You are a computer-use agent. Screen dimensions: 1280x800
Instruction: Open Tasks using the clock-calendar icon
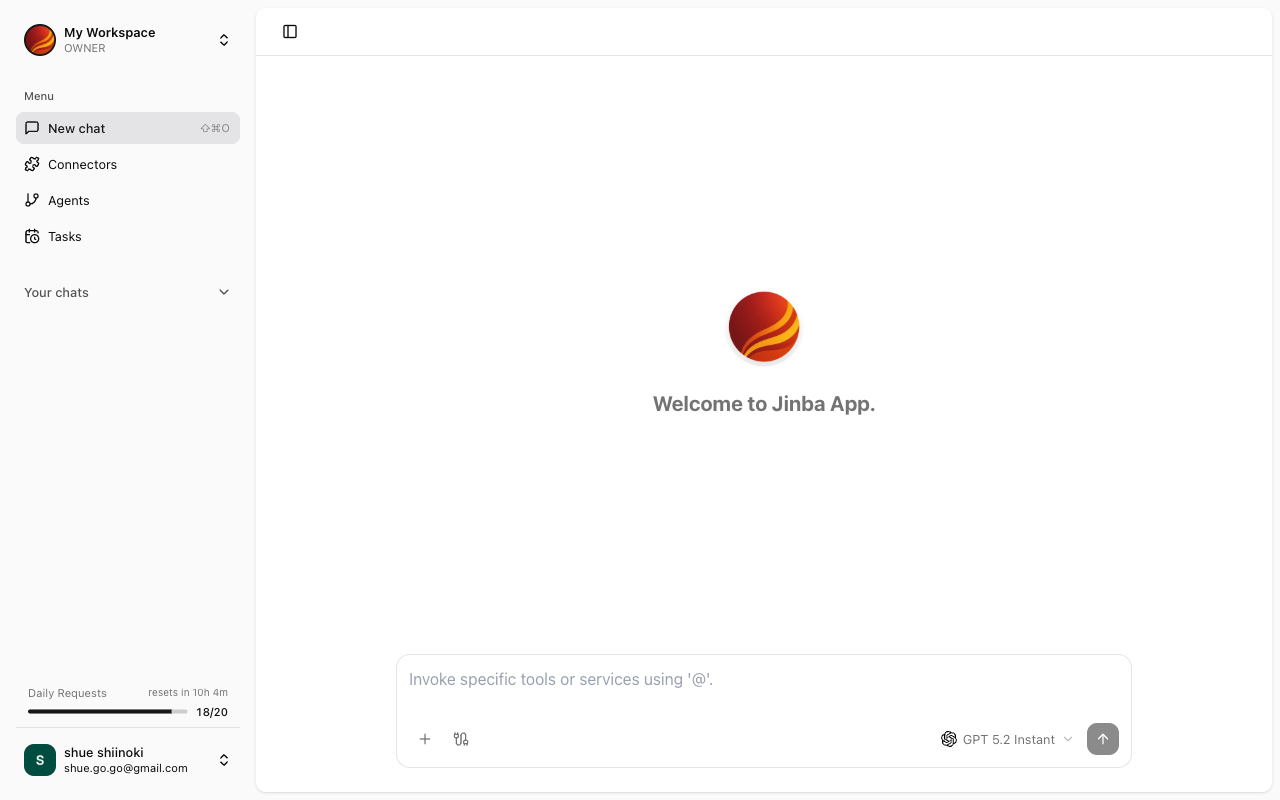[31, 236]
